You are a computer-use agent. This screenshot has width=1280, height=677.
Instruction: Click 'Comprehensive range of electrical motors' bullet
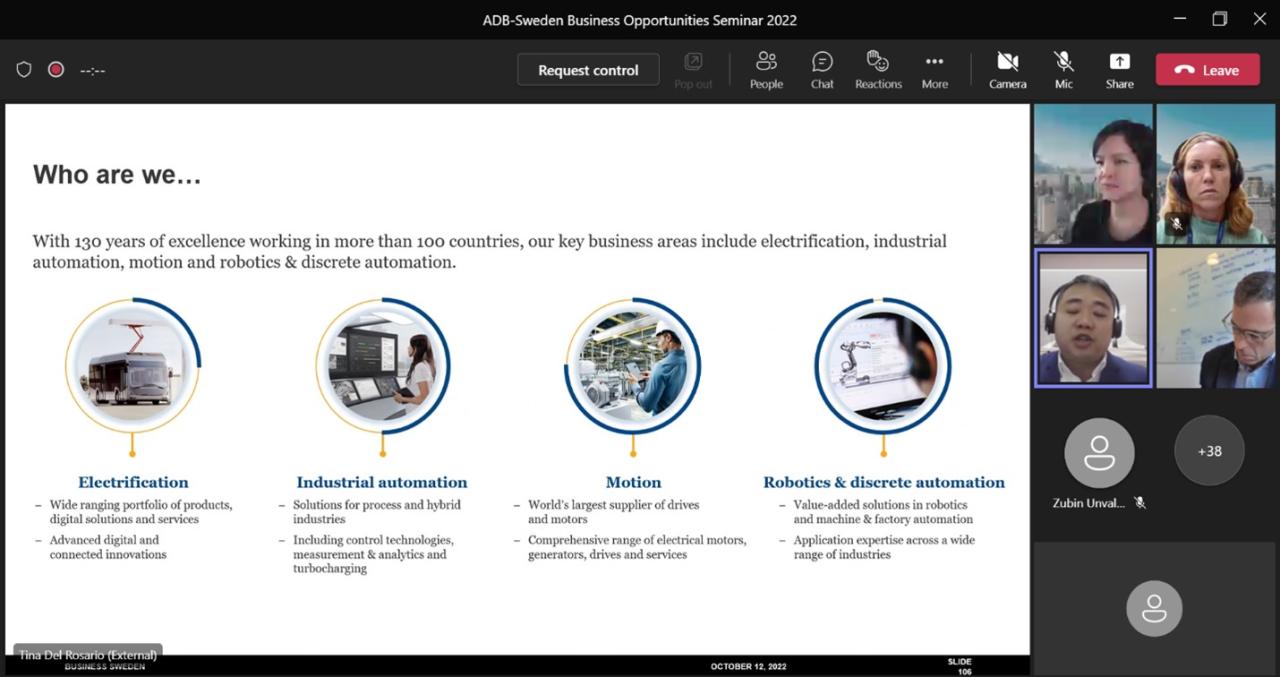637,547
